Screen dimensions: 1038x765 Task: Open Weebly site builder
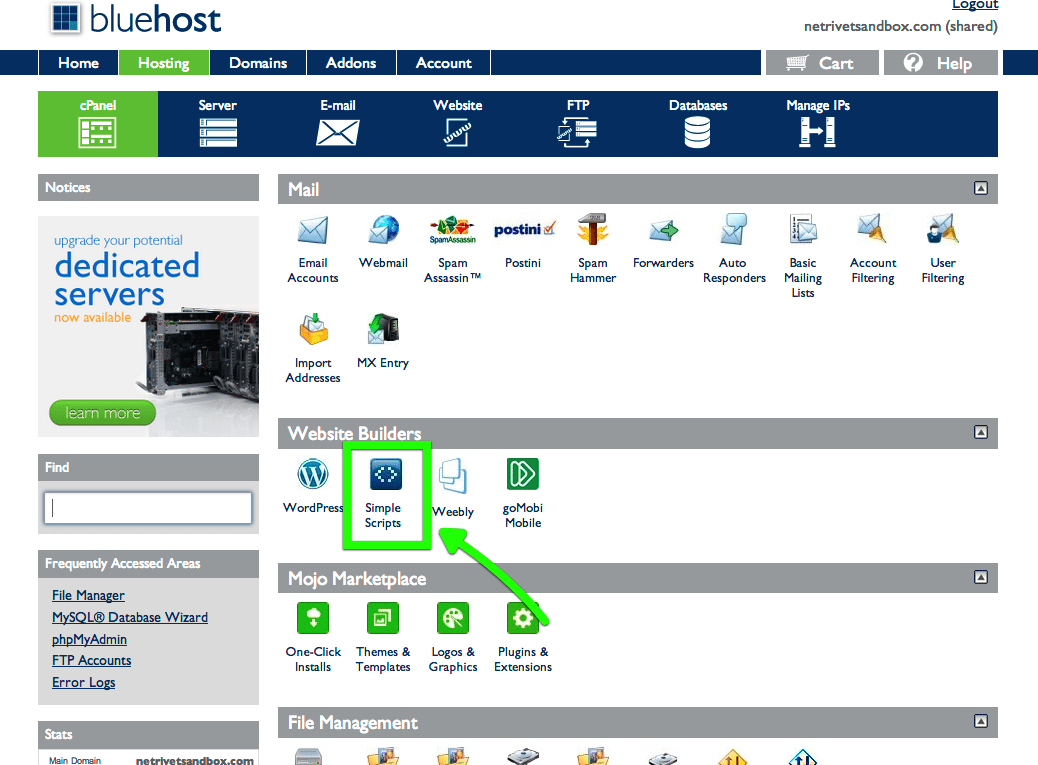453,488
